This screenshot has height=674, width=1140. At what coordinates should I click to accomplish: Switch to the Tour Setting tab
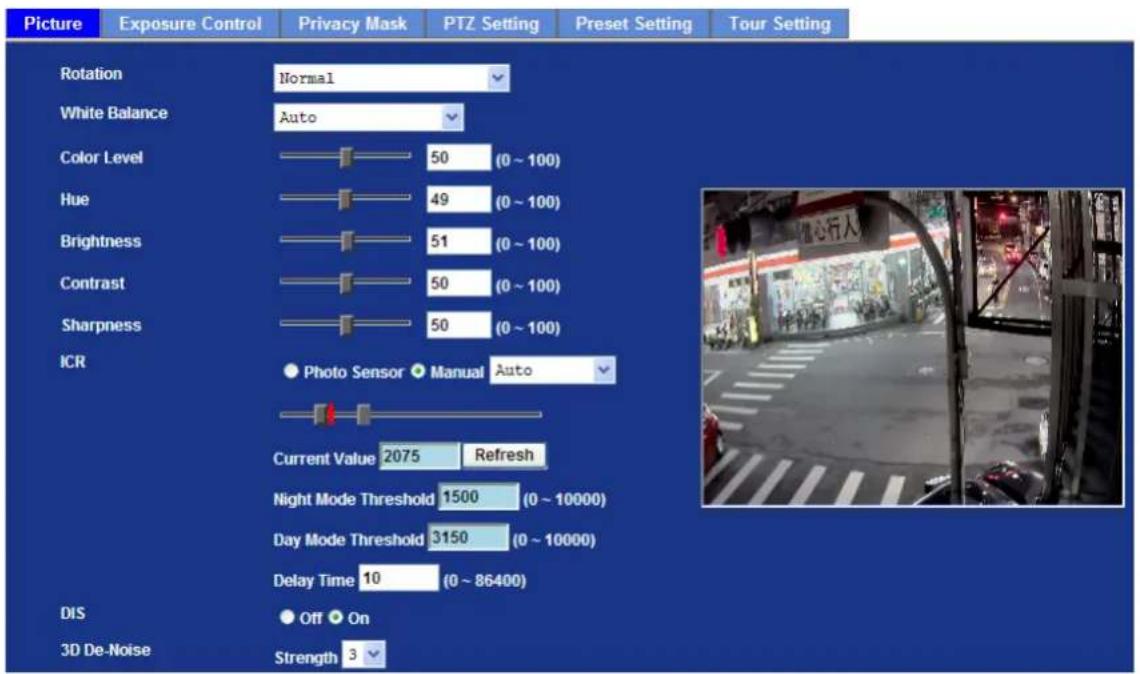(x=779, y=23)
